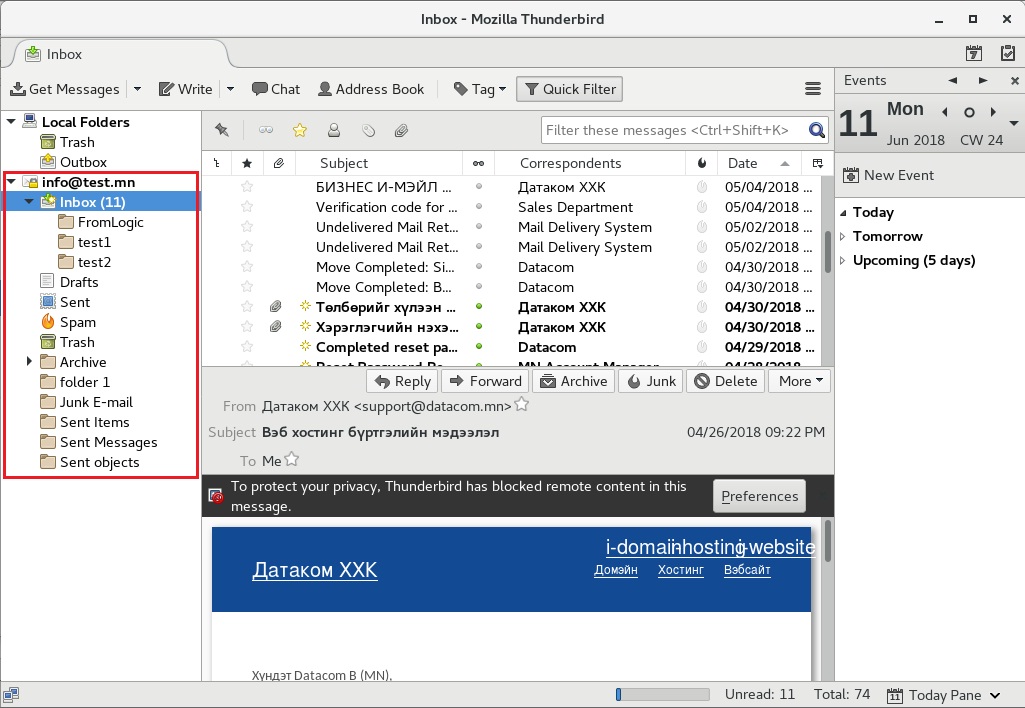Sort by attachment column header
Viewport: 1025px width, 708px height.
279,163
